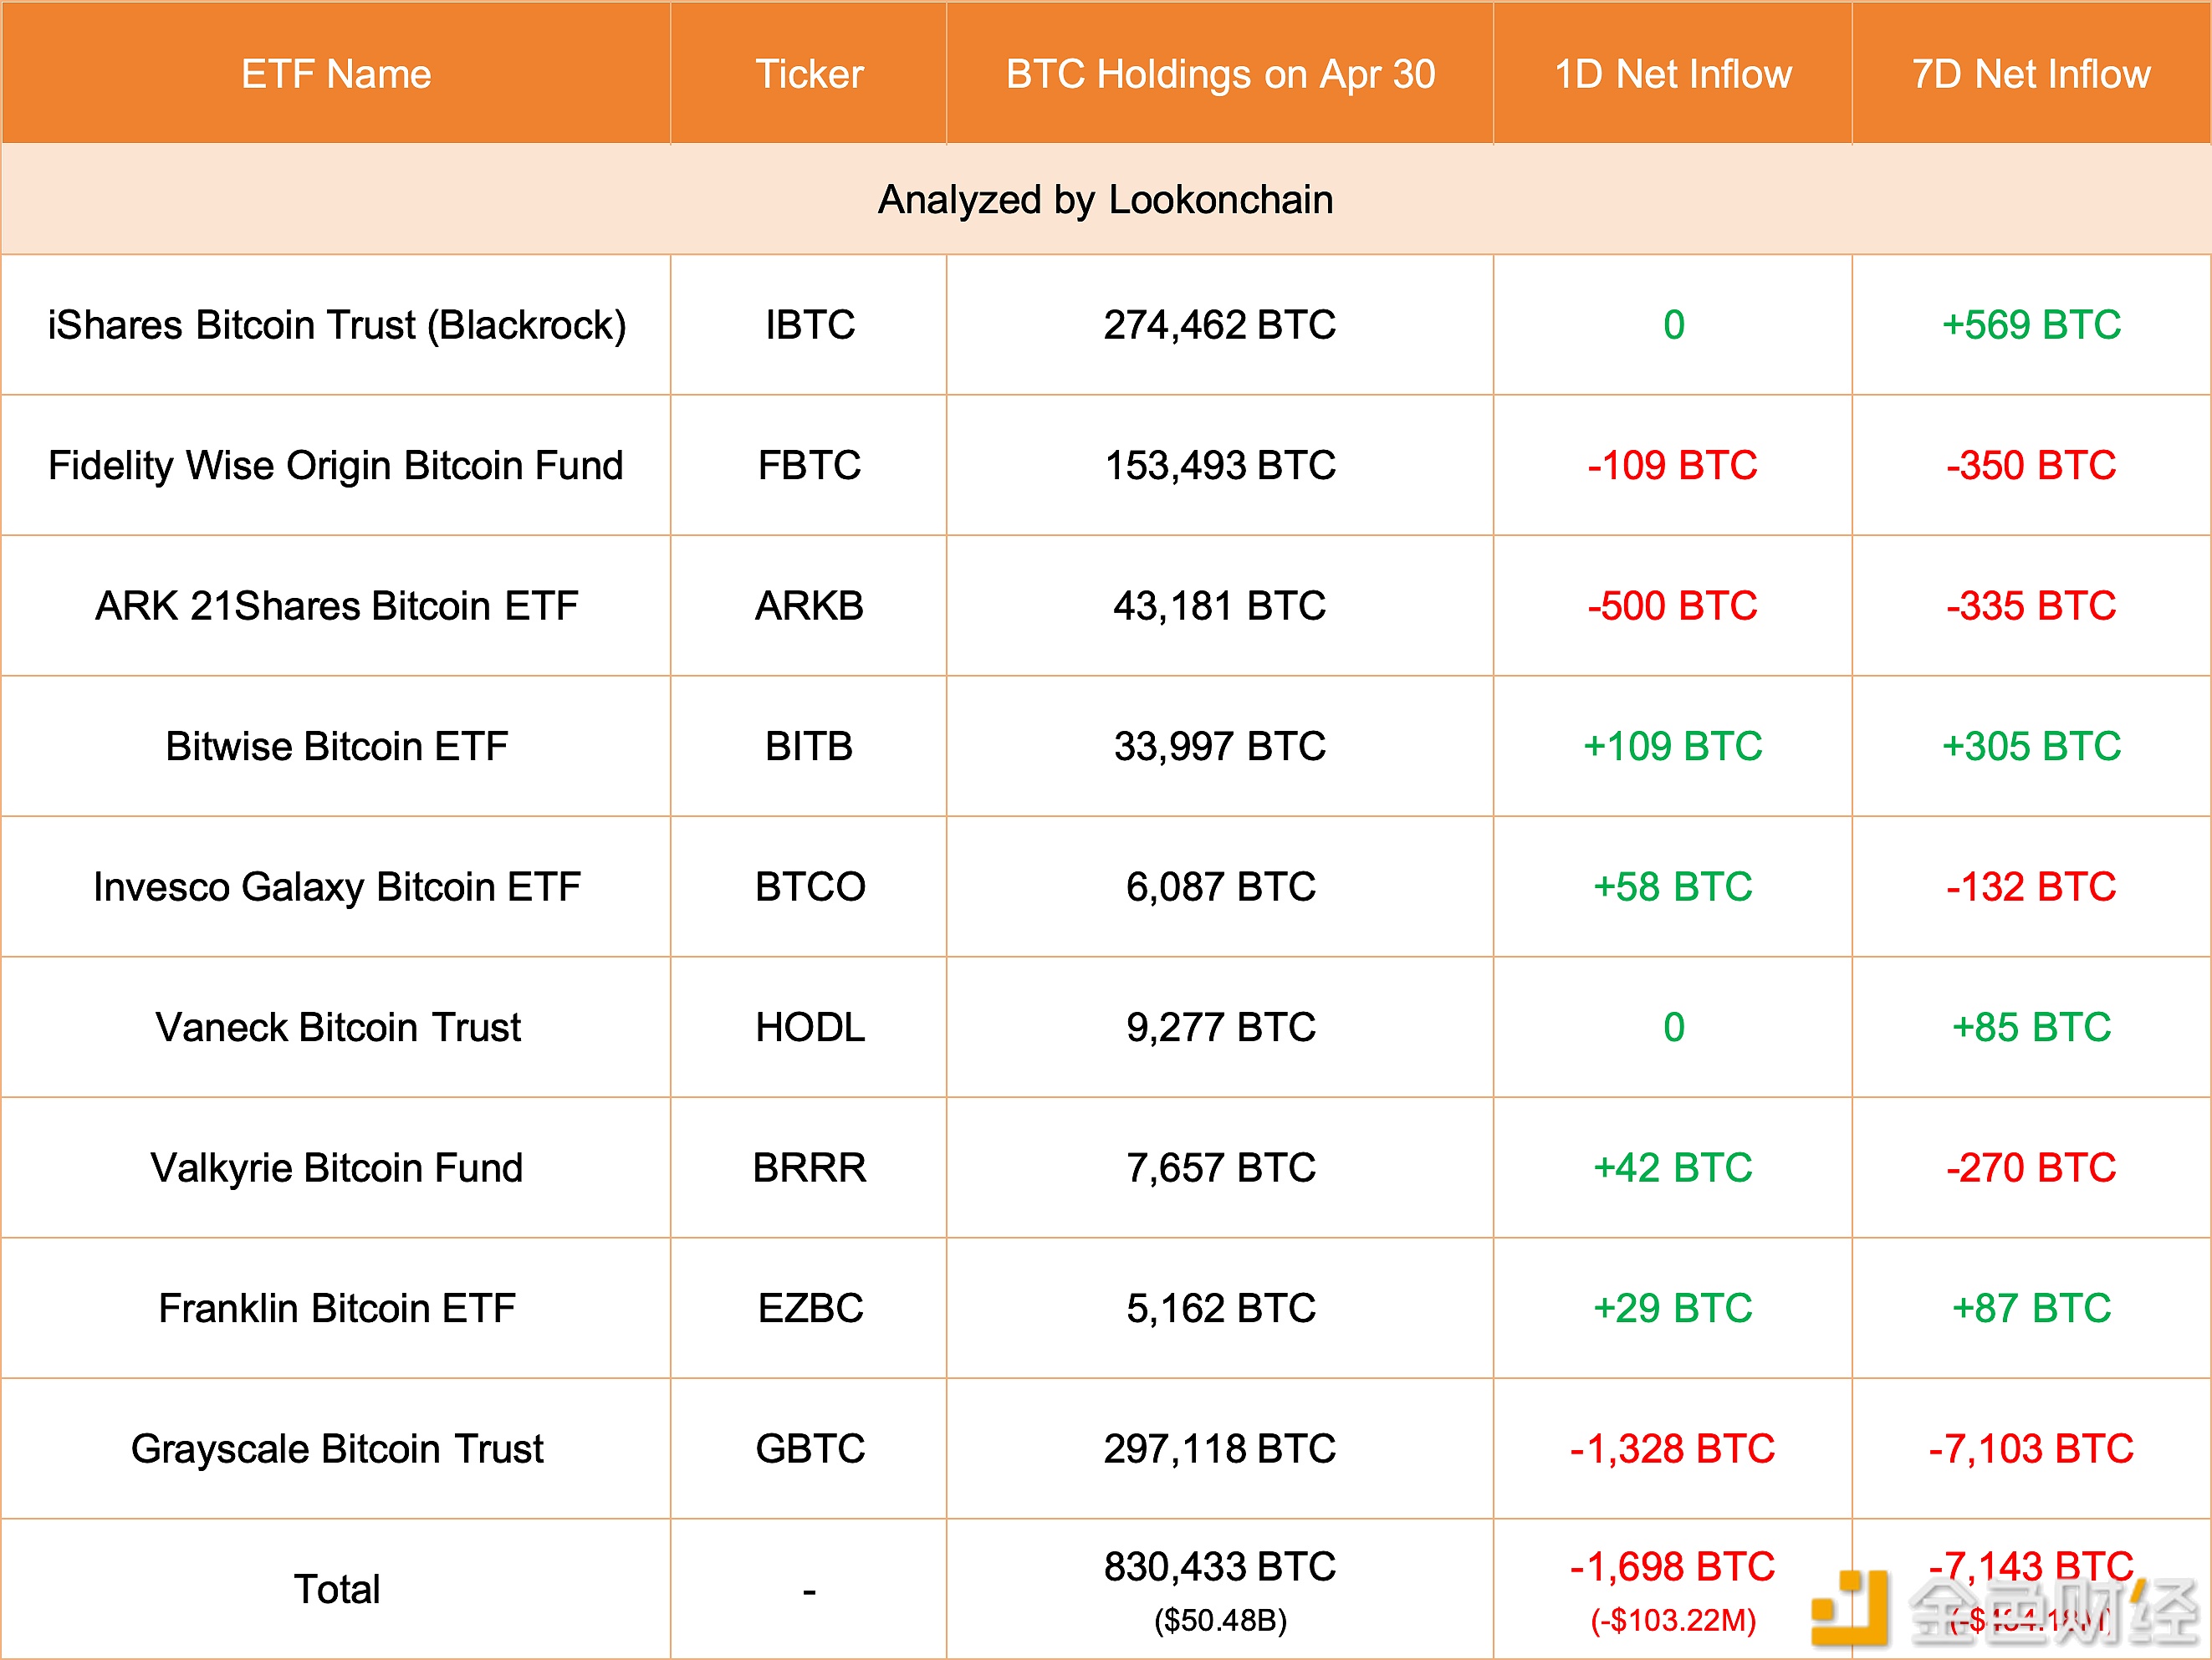Select the Ticker column header

pos(809,74)
